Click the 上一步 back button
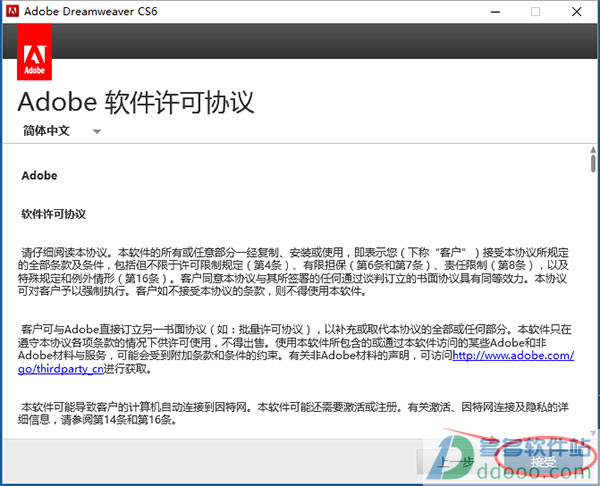600x486 pixels. tap(455, 461)
